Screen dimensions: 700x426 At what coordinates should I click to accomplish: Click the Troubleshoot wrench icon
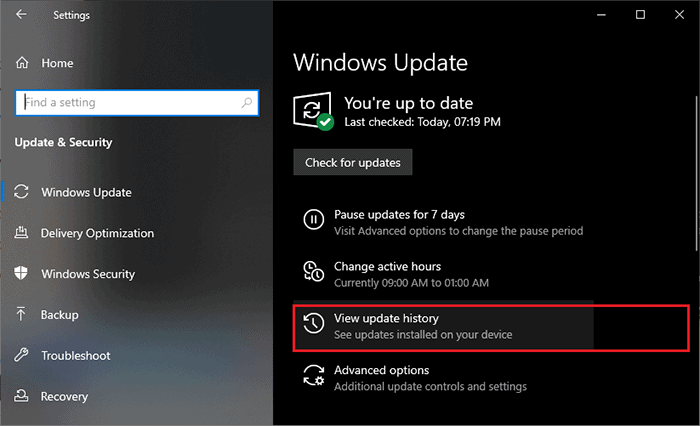click(21, 355)
